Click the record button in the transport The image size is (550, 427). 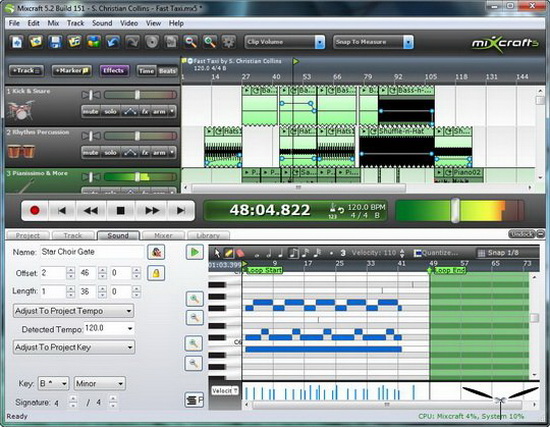(x=34, y=211)
